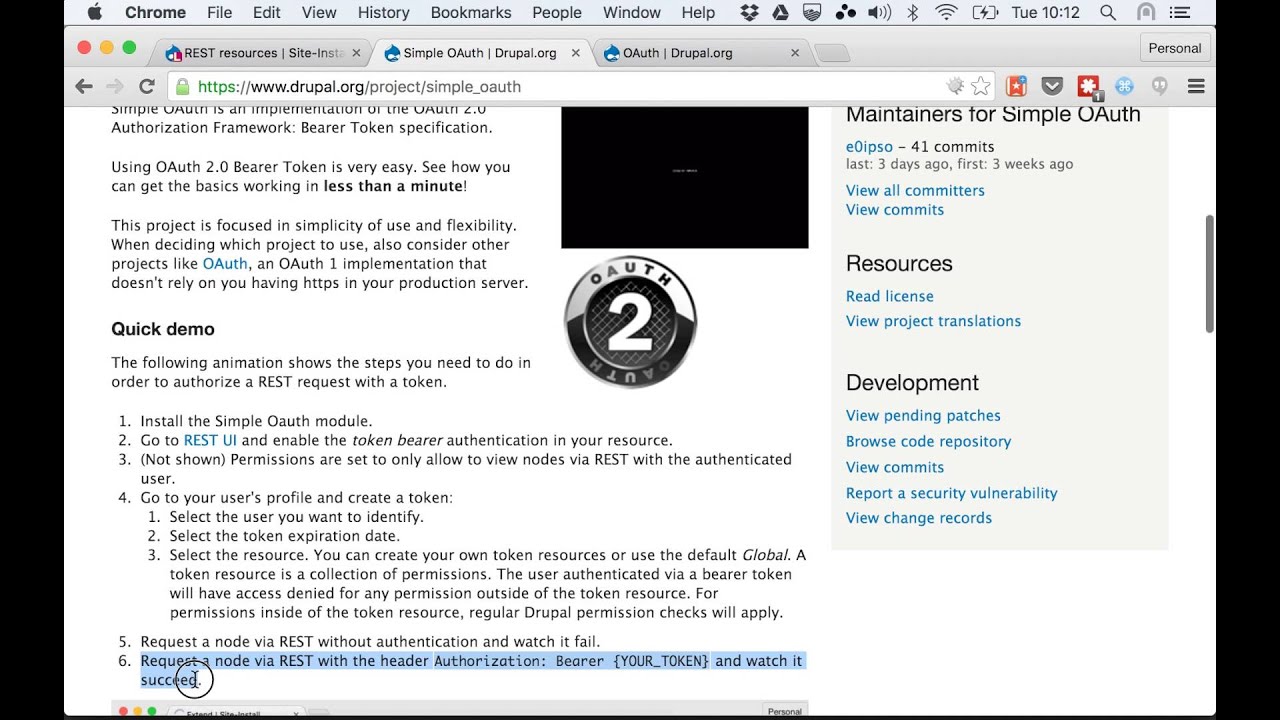Click the Google Drive menu bar icon
This screenshot has width=1280, height=720.
click(x=781, y=12)
